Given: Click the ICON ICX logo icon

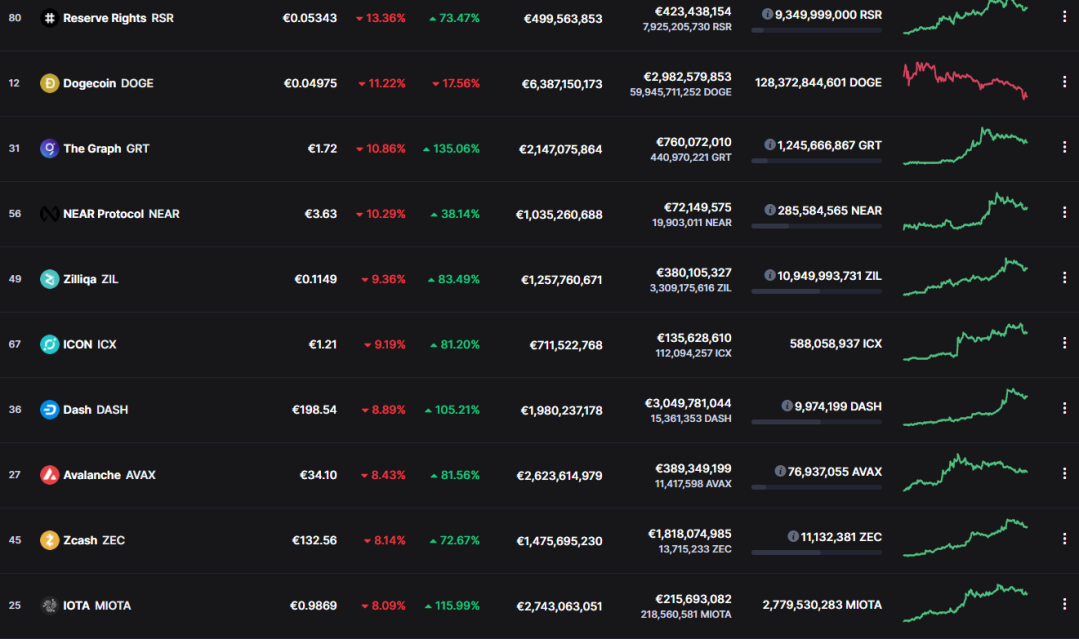Looking at the screenshot, I should point(49,344).
